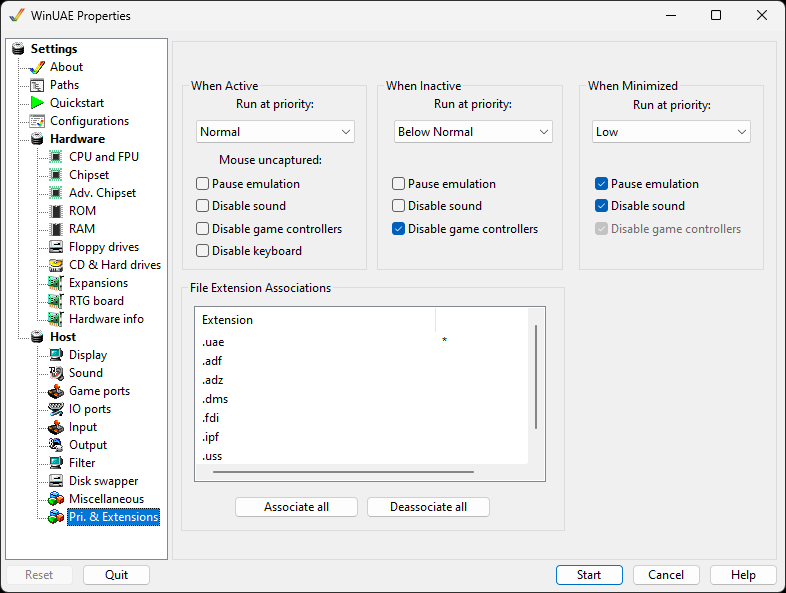Click the Chipset chip icon

(56, 175)
